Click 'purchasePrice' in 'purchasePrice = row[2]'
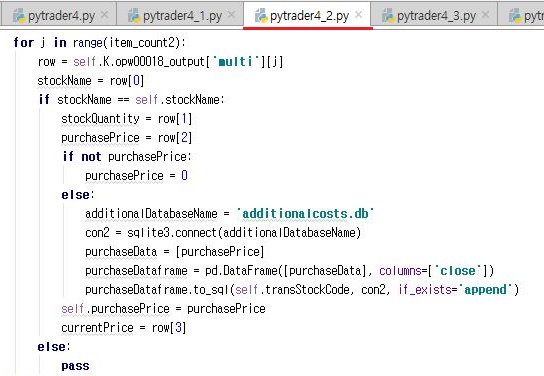 tap(100, 138)
